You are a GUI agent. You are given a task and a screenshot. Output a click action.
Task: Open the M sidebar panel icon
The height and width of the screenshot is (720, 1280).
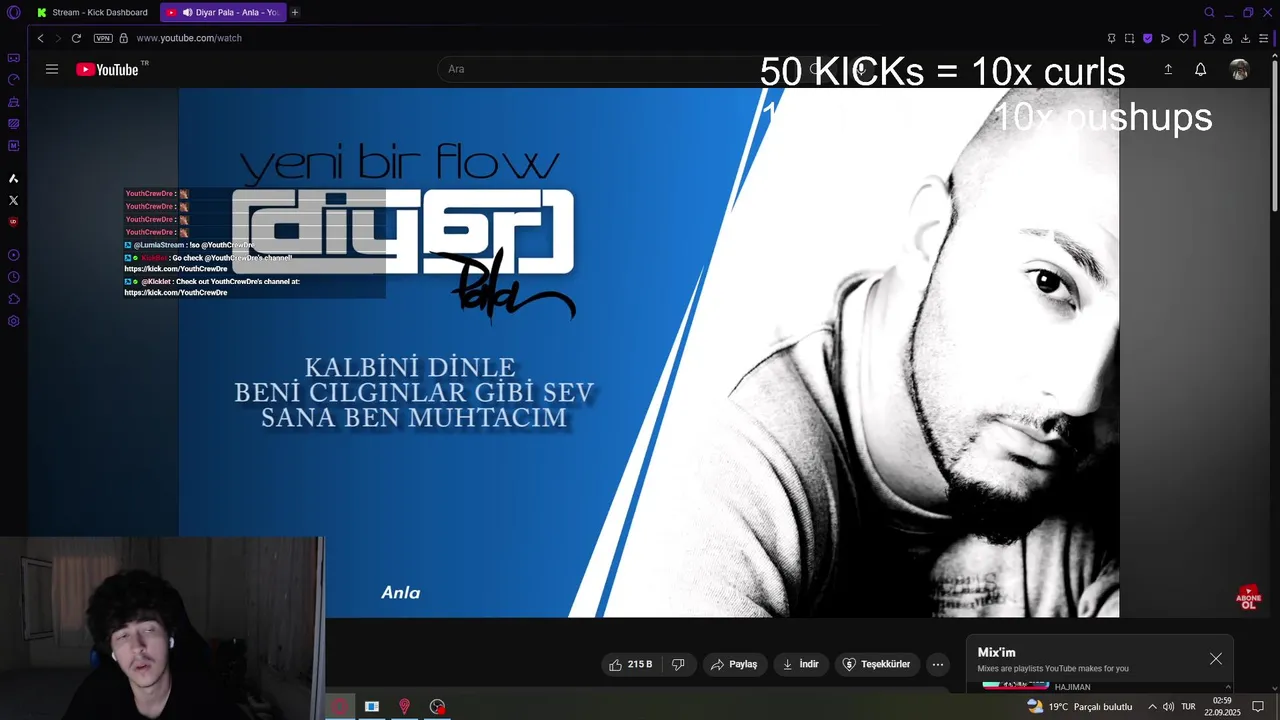pos(14,146)
